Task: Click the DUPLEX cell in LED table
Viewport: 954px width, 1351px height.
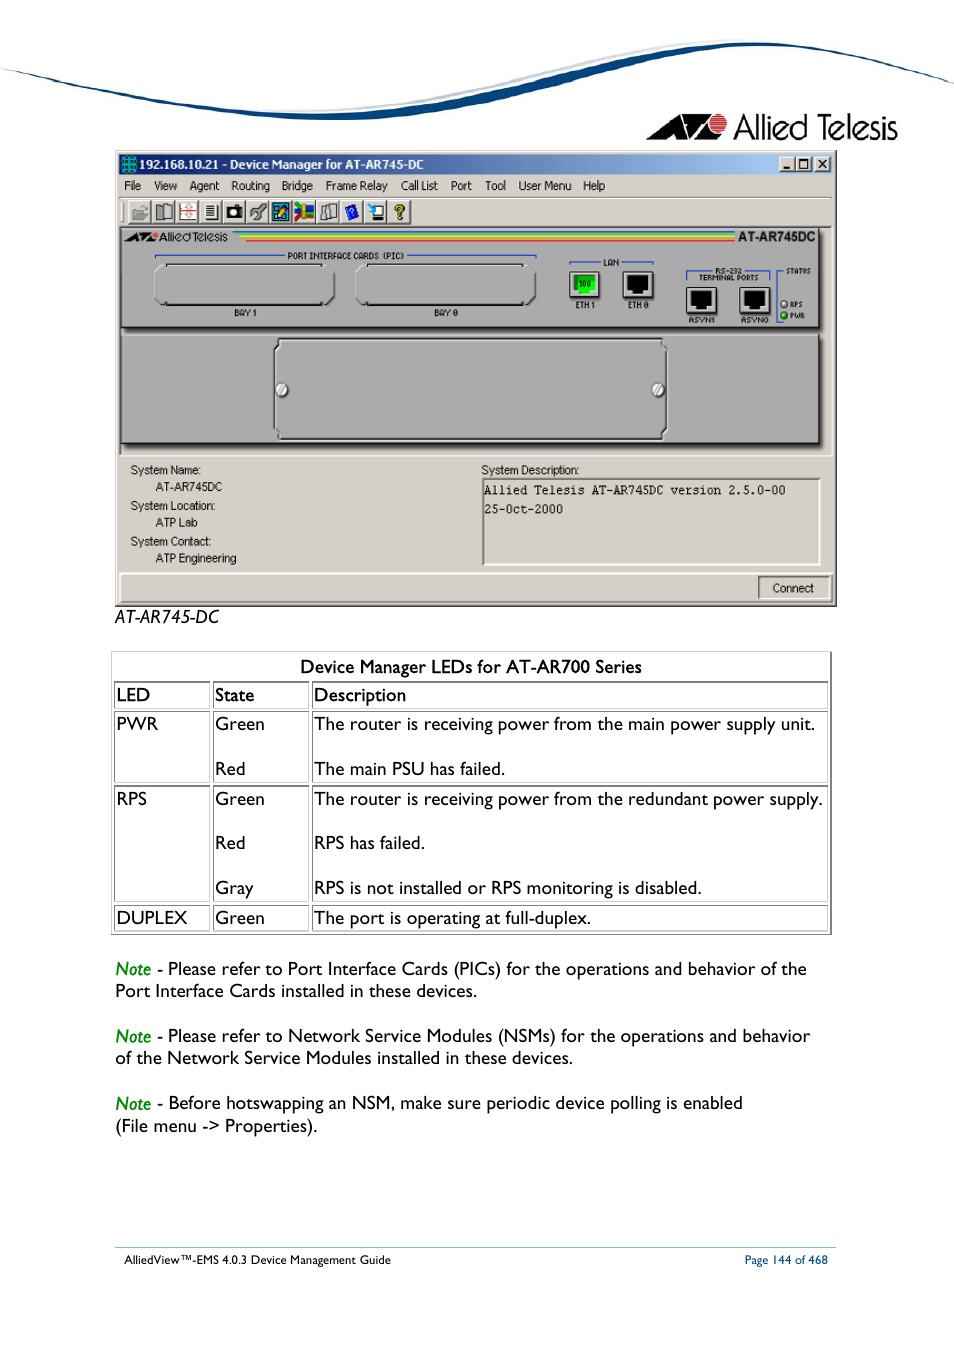Action: pos(162,918)
